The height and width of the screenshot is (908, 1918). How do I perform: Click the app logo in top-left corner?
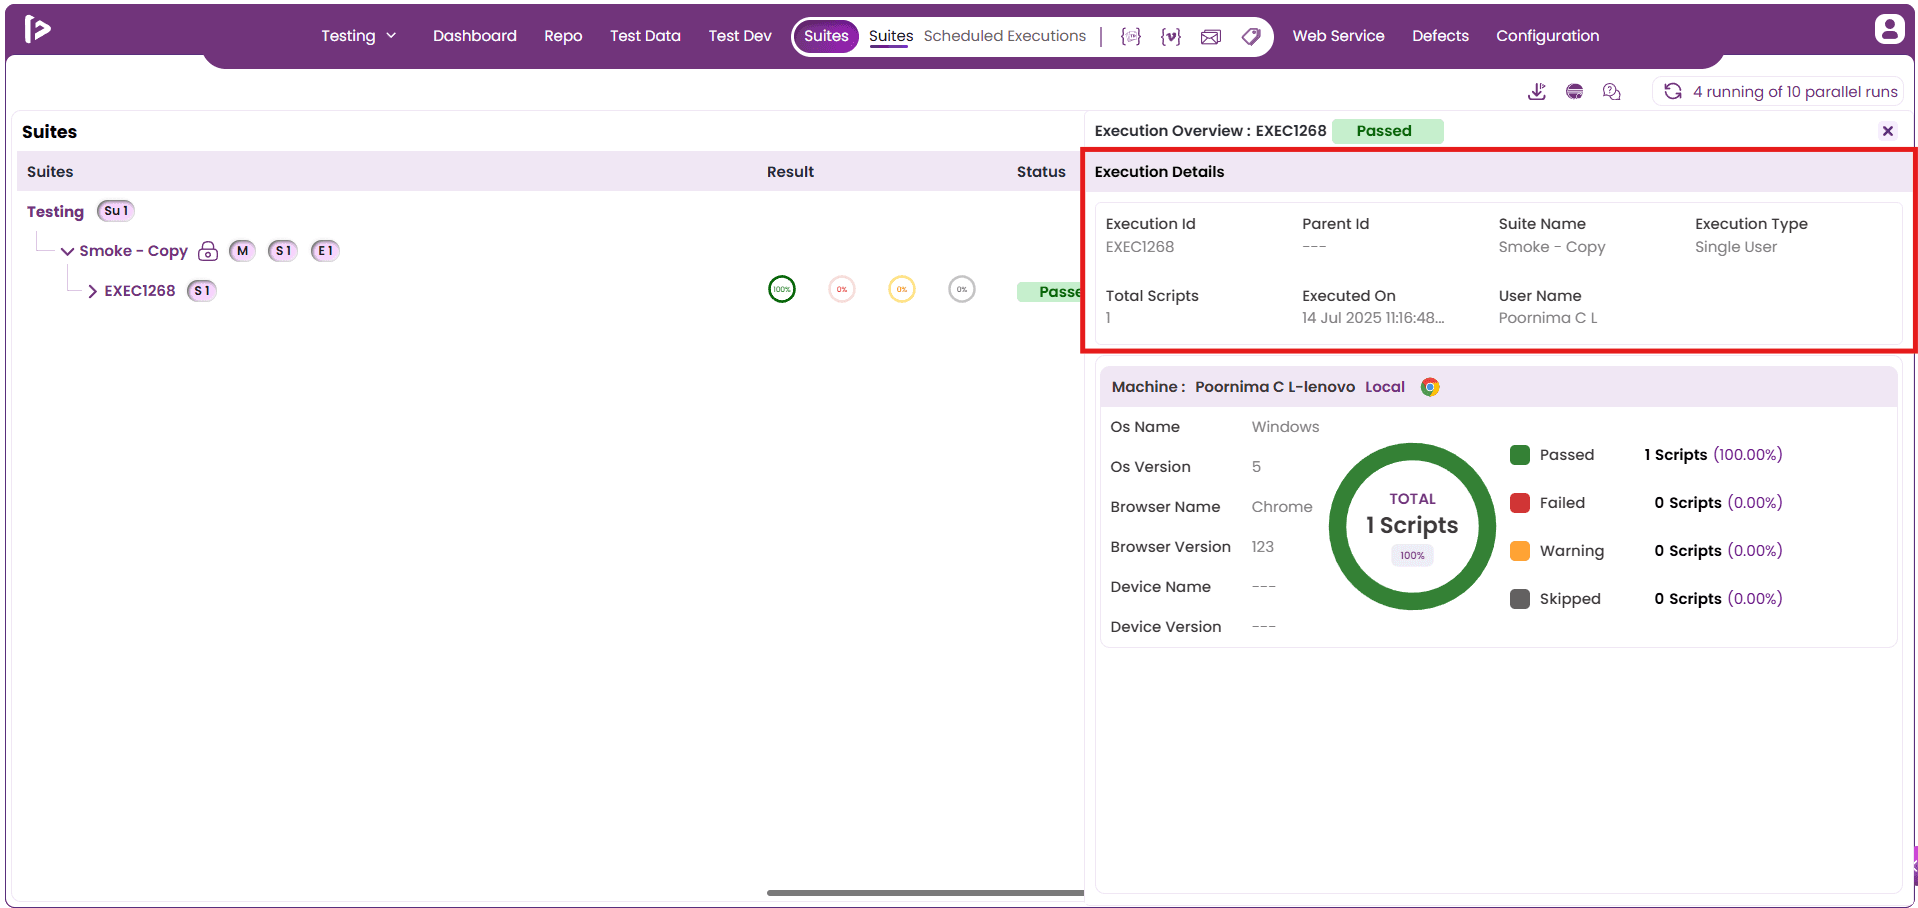pos(37,29)
